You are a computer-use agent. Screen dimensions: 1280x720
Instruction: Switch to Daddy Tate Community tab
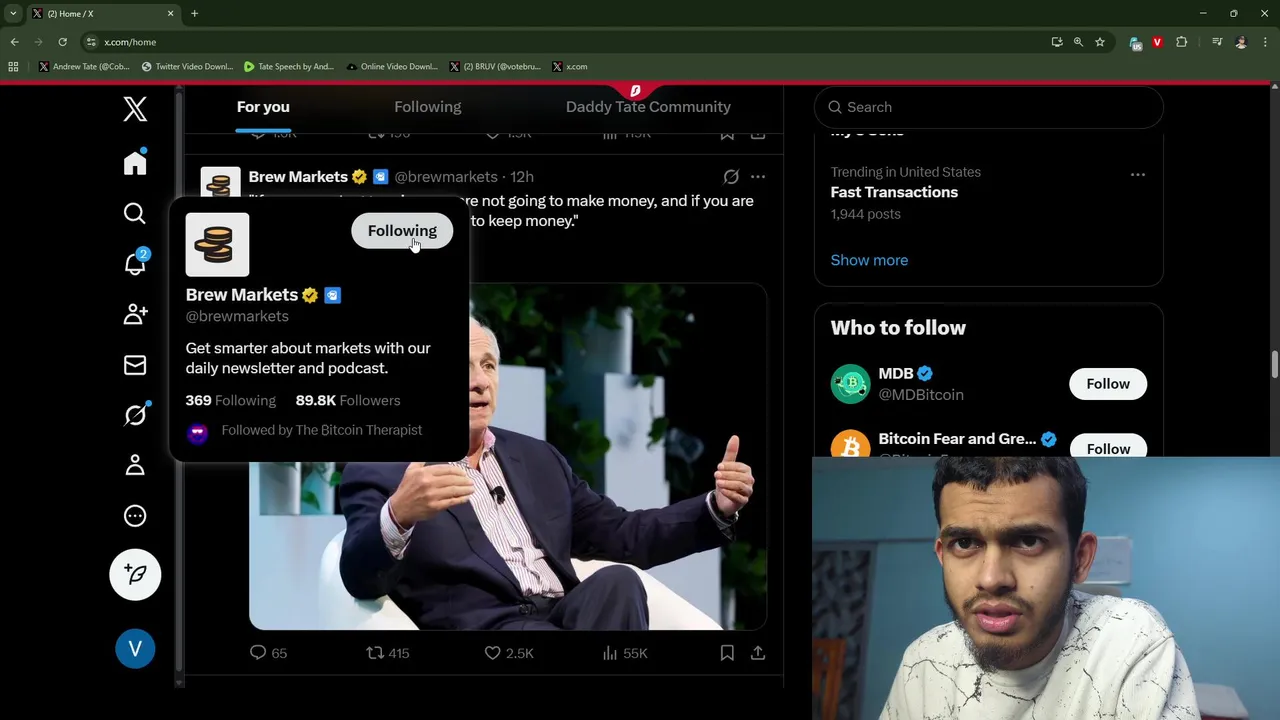click(648, 107)
